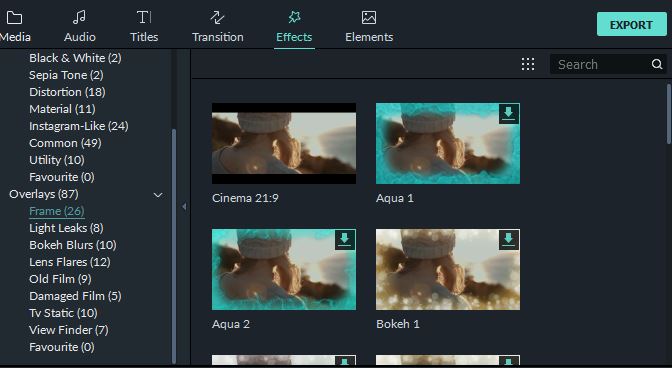Toggle grid view thumbnail size icon

528,64
